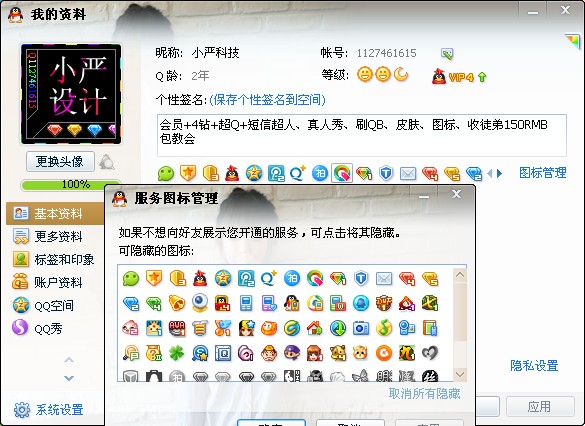This screenshot has height=426, width=585.
Task: Select 基本资料 in the sidebar
Action: click(55, 214)
